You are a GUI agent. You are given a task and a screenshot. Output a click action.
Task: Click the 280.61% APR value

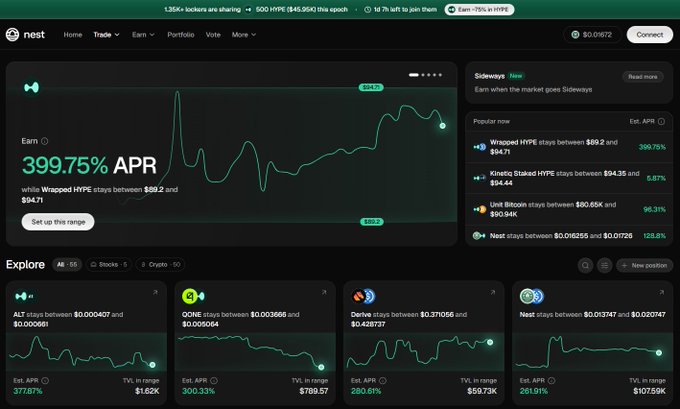pos(366,391)
